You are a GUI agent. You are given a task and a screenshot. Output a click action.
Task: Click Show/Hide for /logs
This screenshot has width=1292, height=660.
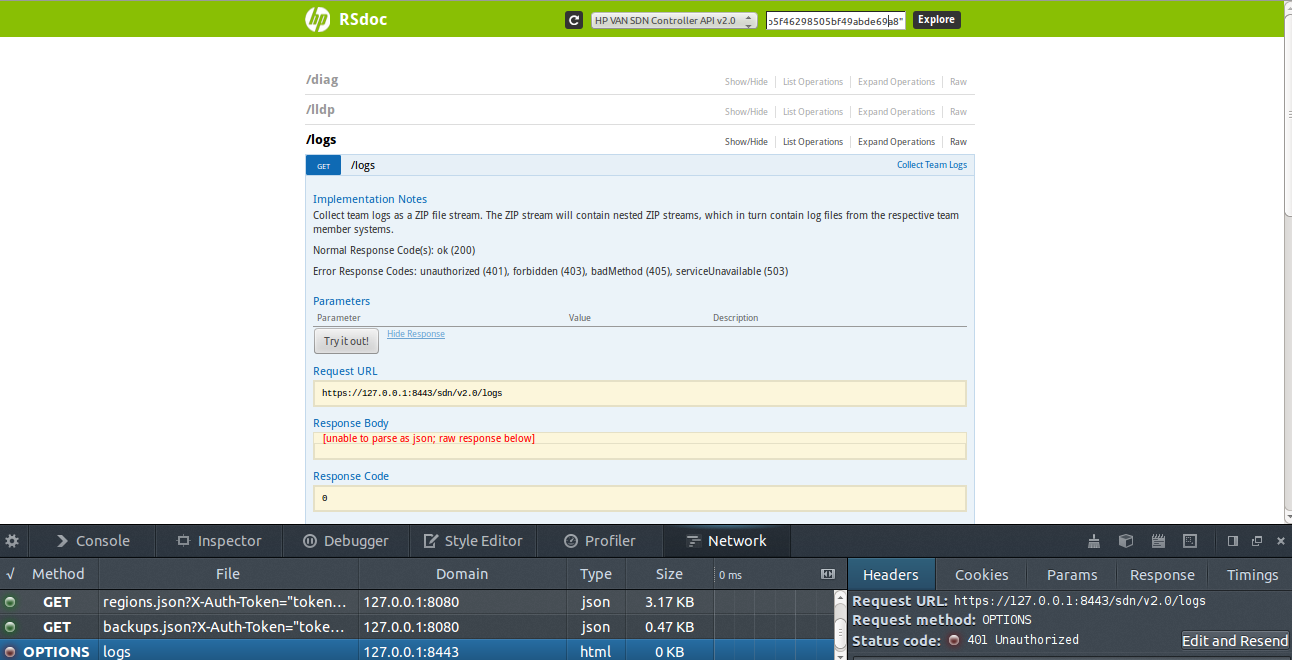(746, 142)
